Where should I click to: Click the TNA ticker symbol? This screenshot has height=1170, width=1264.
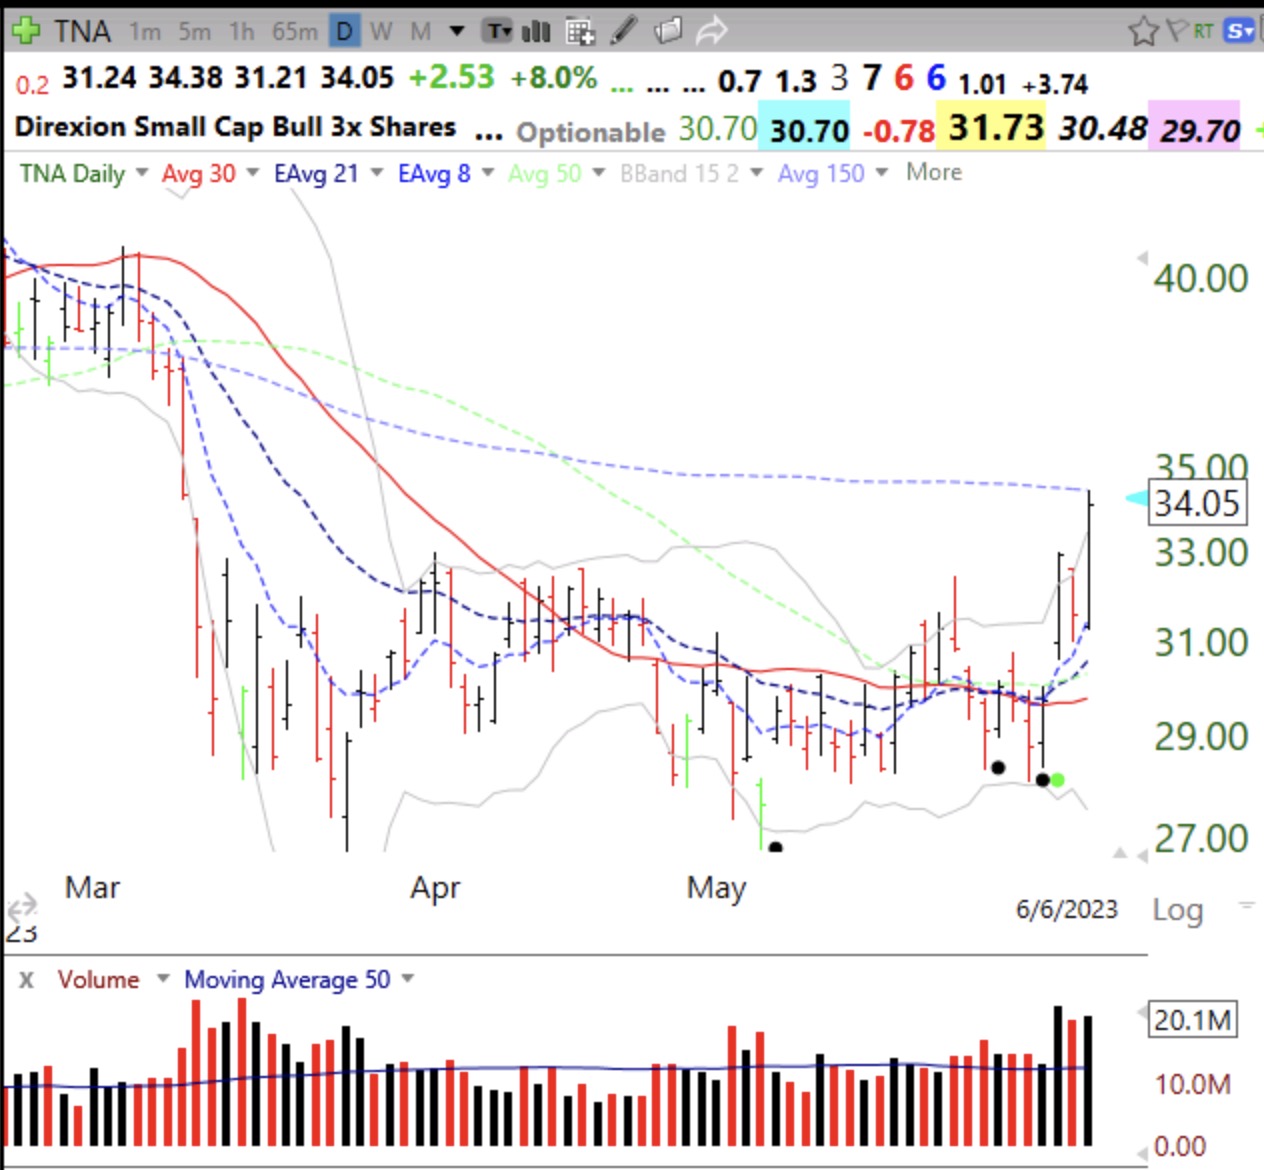click(x=82, y=32)
